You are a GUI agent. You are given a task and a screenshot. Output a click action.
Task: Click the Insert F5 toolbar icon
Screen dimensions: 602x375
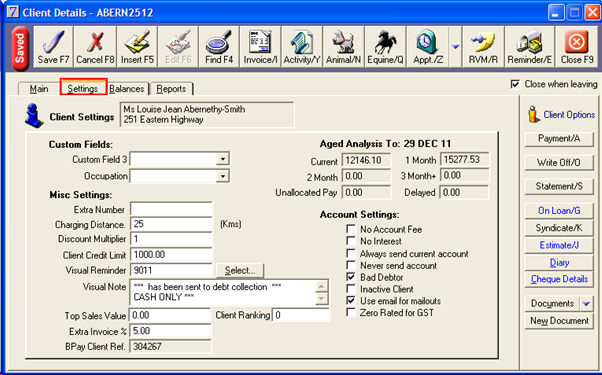(x=137, y=47)
